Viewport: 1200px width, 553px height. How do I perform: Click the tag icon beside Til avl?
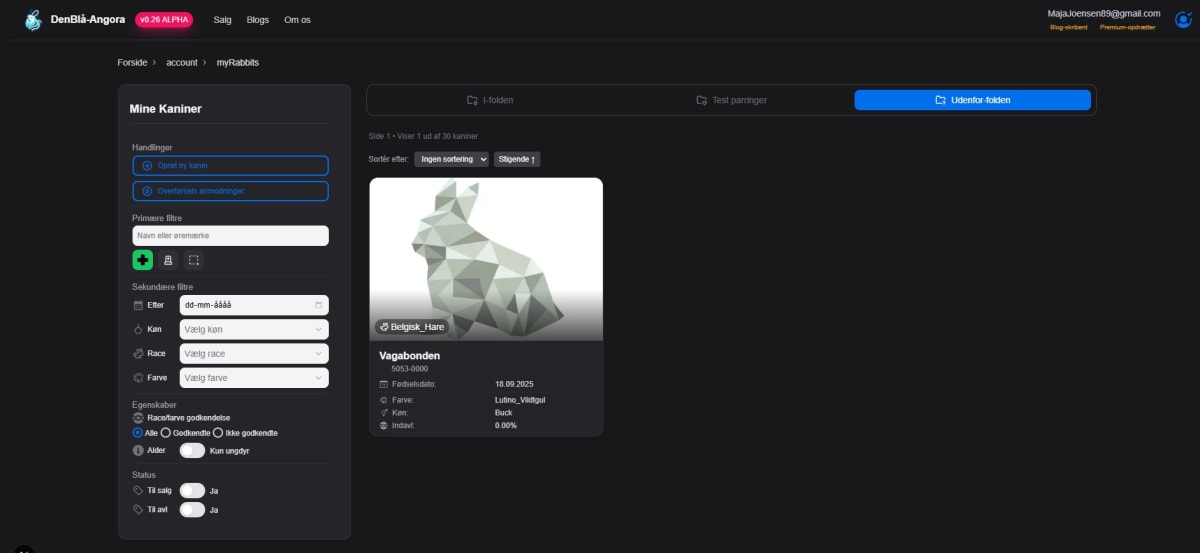[138, 510]
